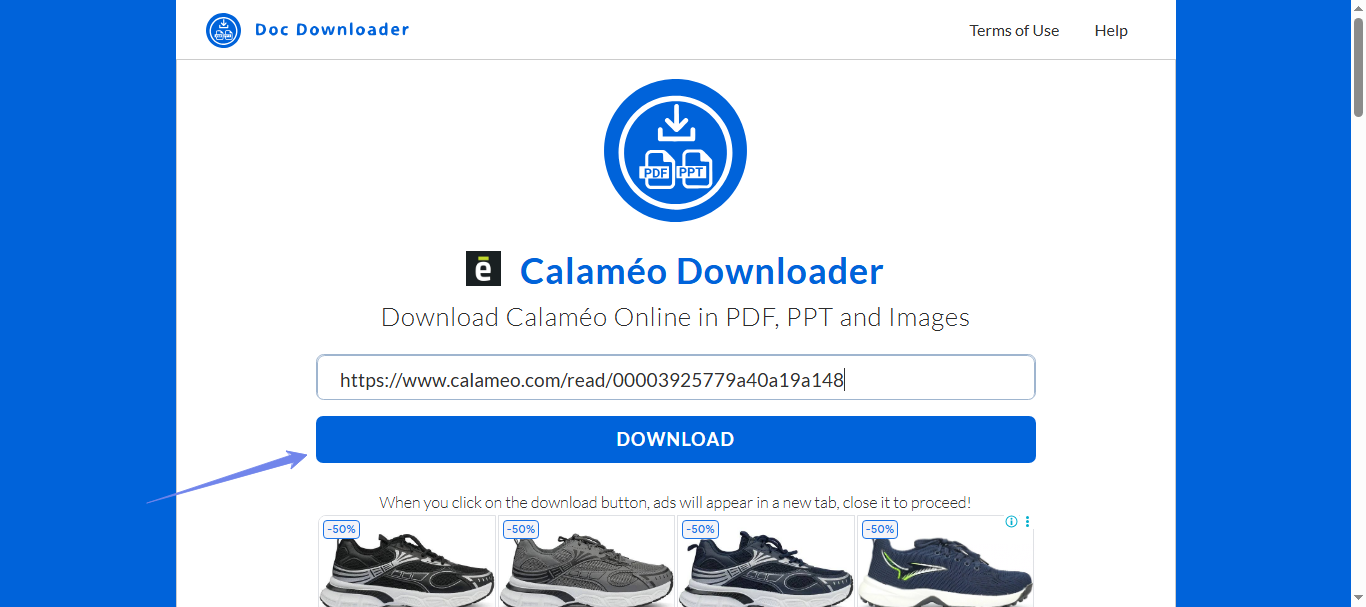Open the Doc Downloader home link text
The width and height of the screenshot is (1366, 607).
point(332,30)
